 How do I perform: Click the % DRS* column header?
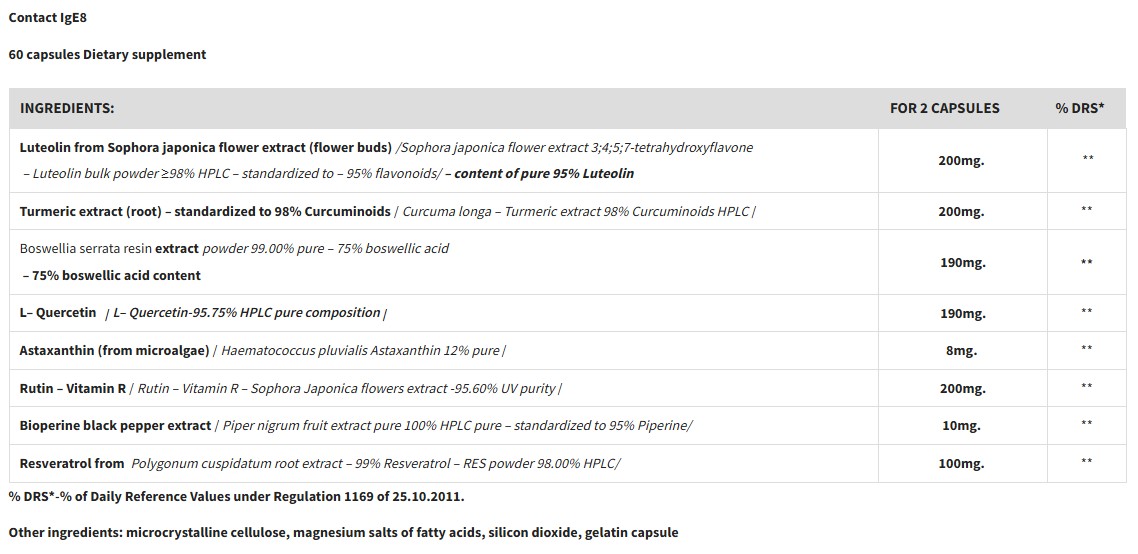coord(1079,108)
